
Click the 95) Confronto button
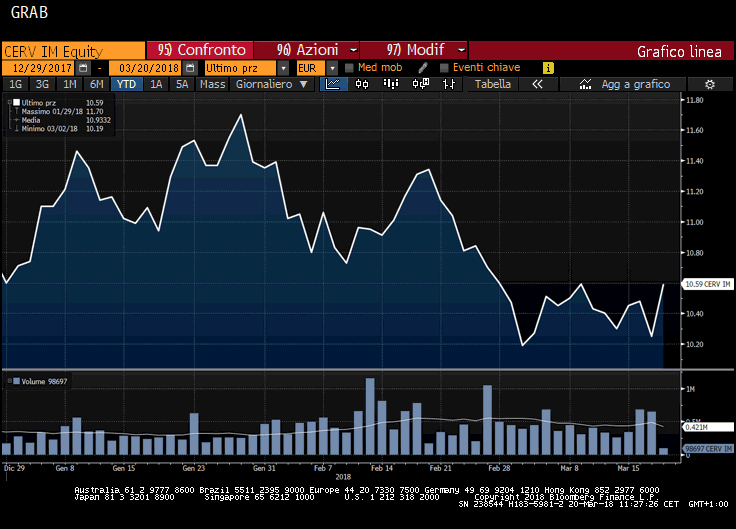(200, 50)
